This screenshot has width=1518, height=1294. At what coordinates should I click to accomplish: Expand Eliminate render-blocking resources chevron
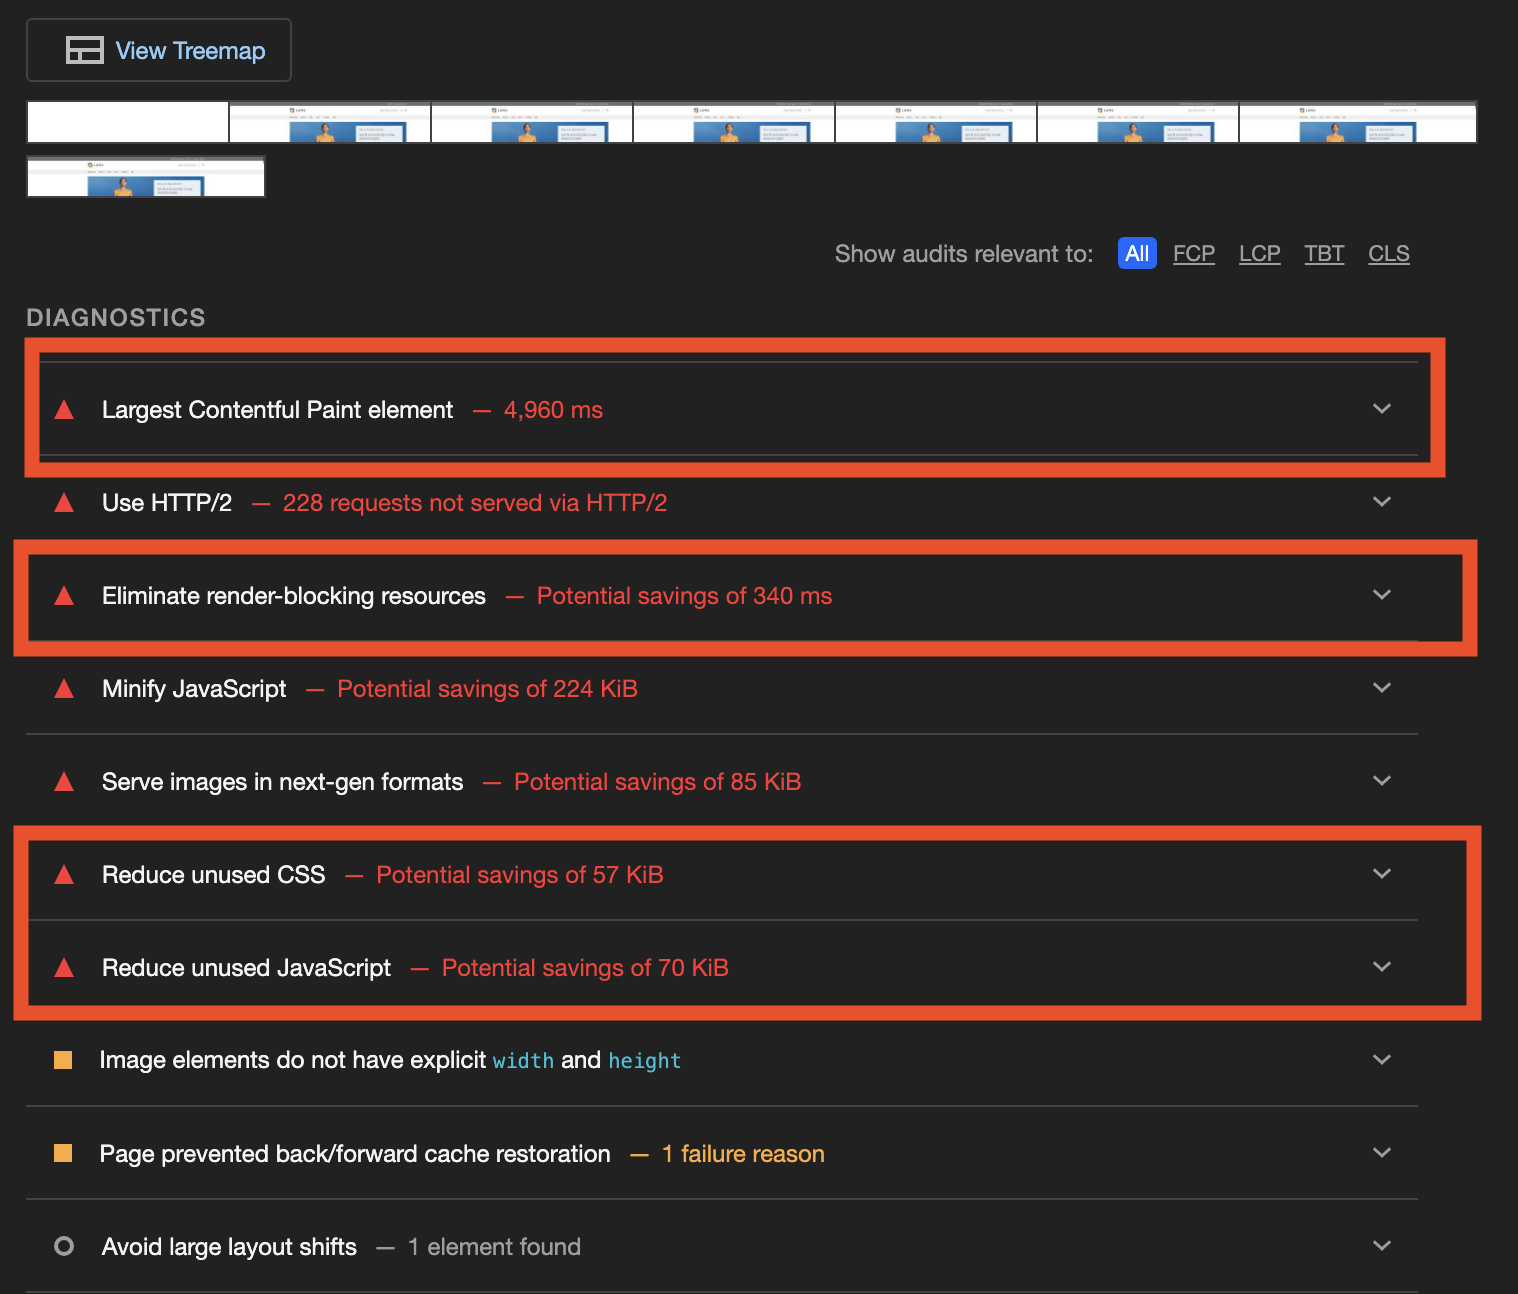(x=1382, y=595)
